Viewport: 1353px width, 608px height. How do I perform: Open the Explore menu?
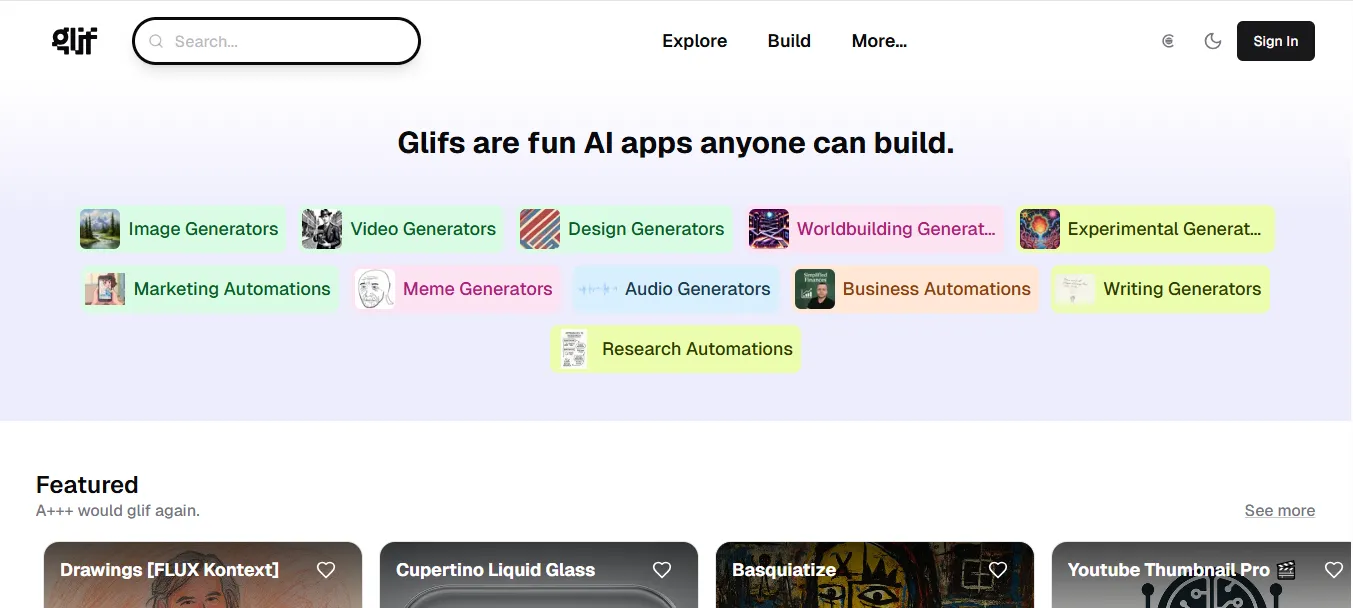(694, 41)
